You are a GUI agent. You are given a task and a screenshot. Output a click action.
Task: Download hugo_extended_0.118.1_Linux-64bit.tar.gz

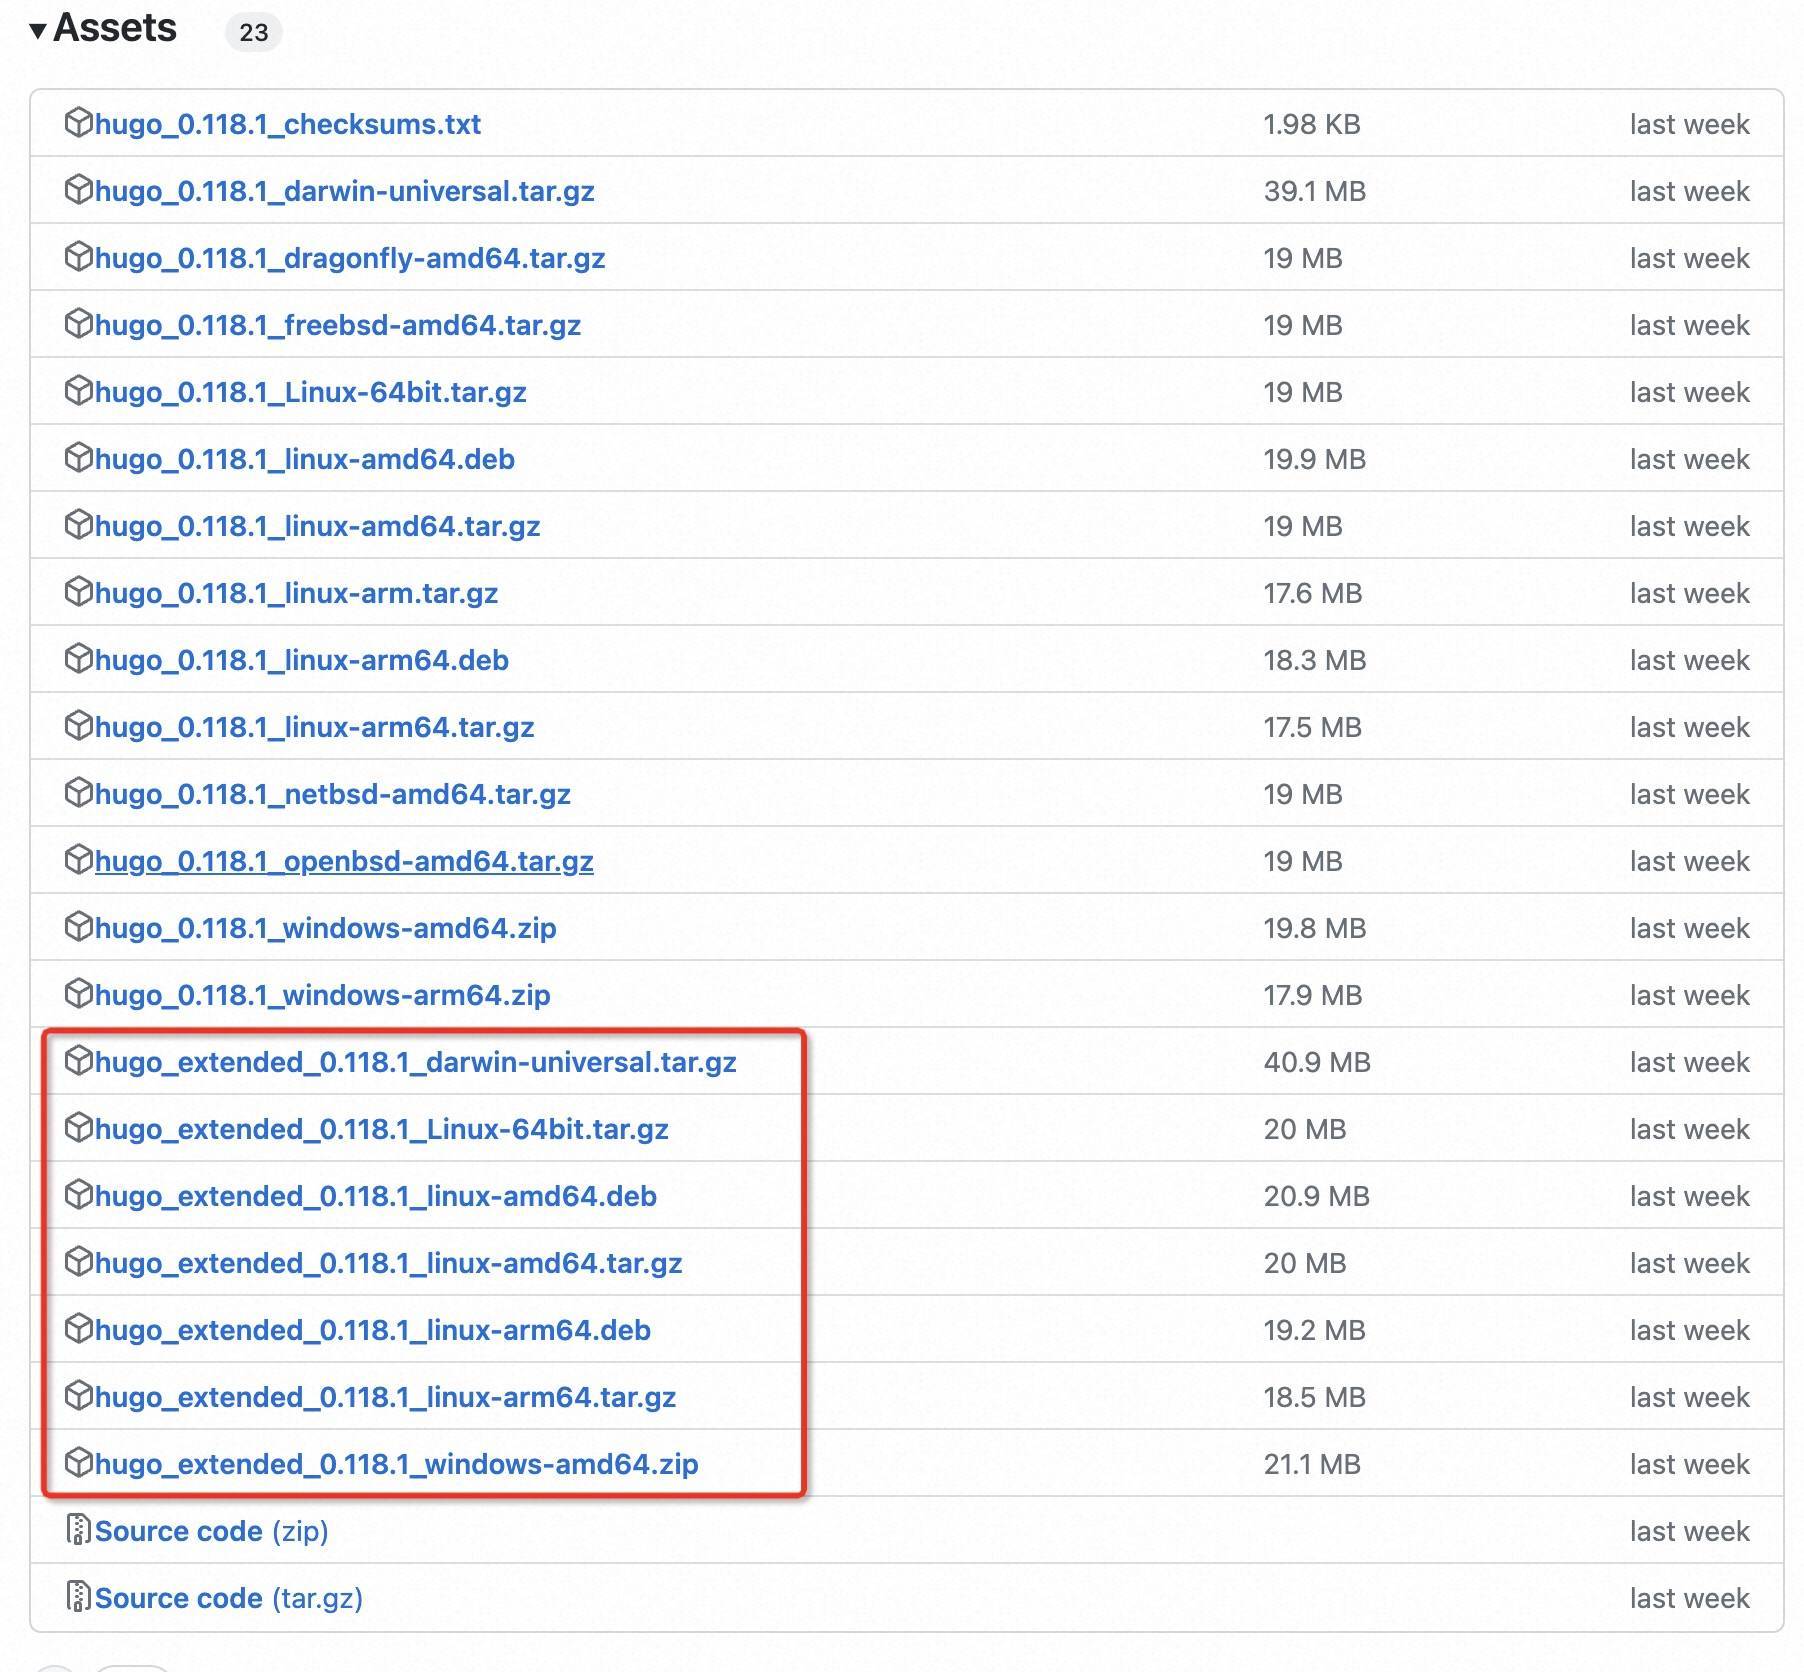(x=381, y=1129)
